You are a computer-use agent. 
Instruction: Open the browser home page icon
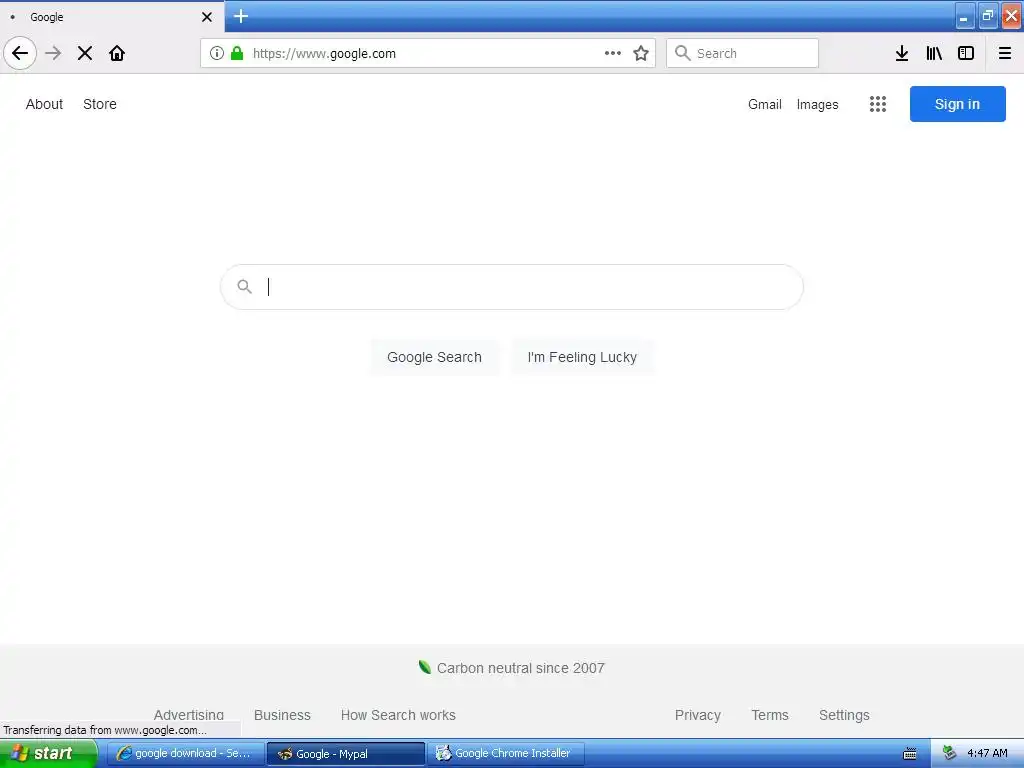click(117, 53)
